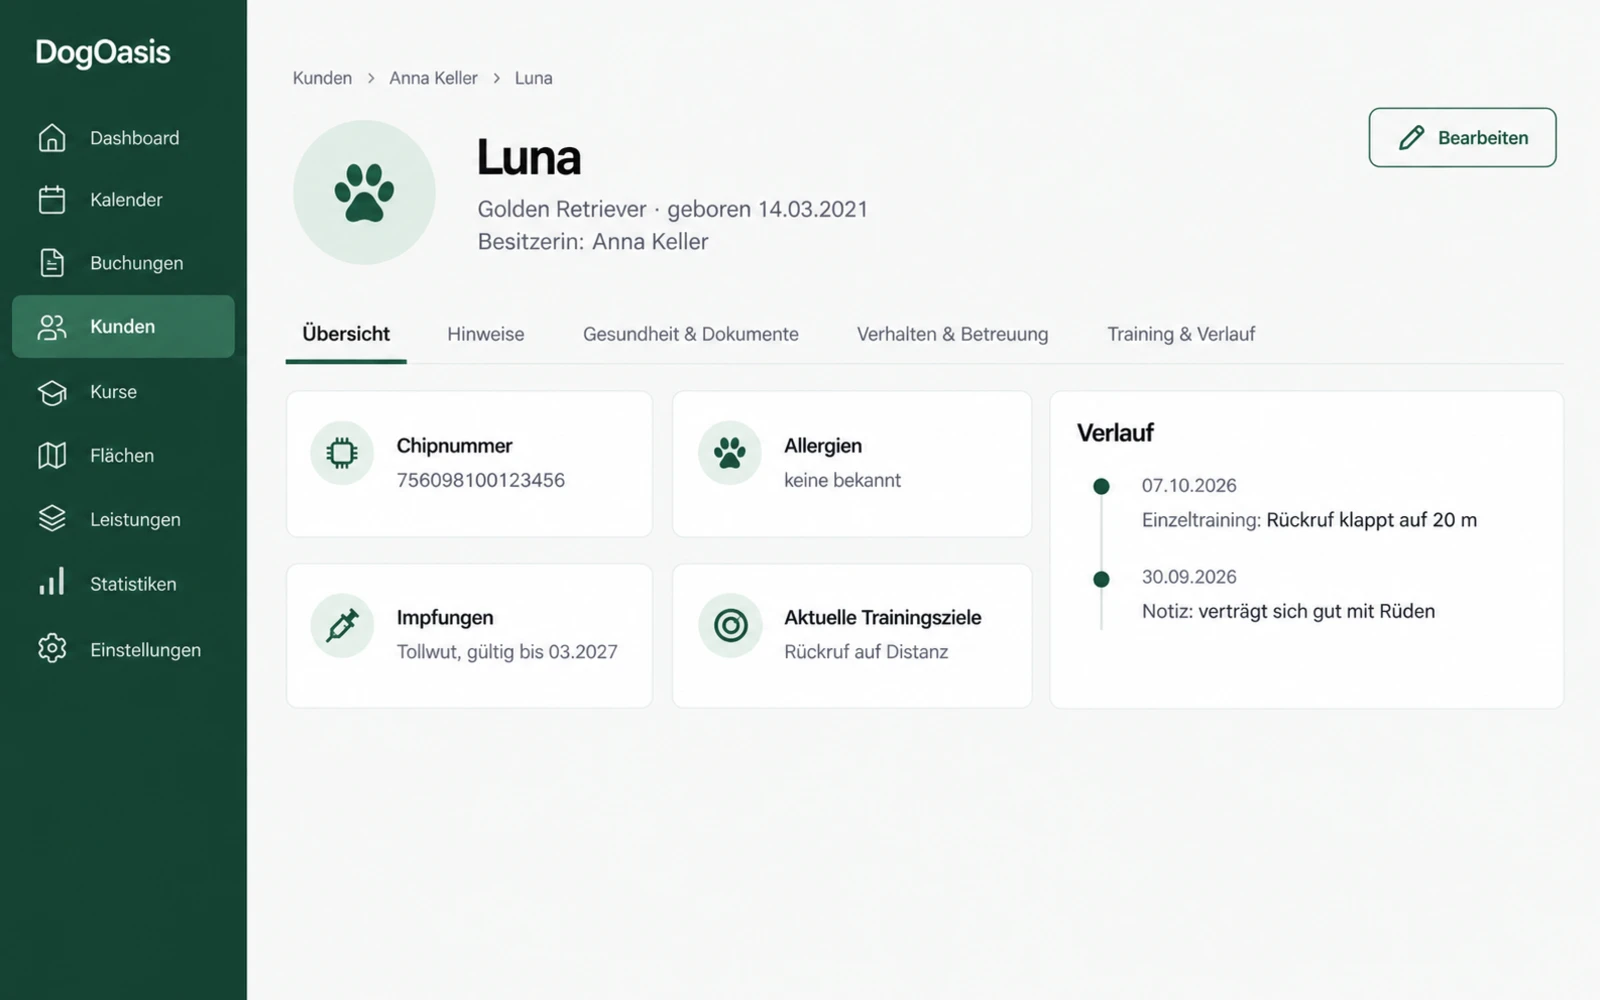The image size is (1600, 1000).
Task: Click the paw icon on Allergien card
Action: tap(730, 453)
